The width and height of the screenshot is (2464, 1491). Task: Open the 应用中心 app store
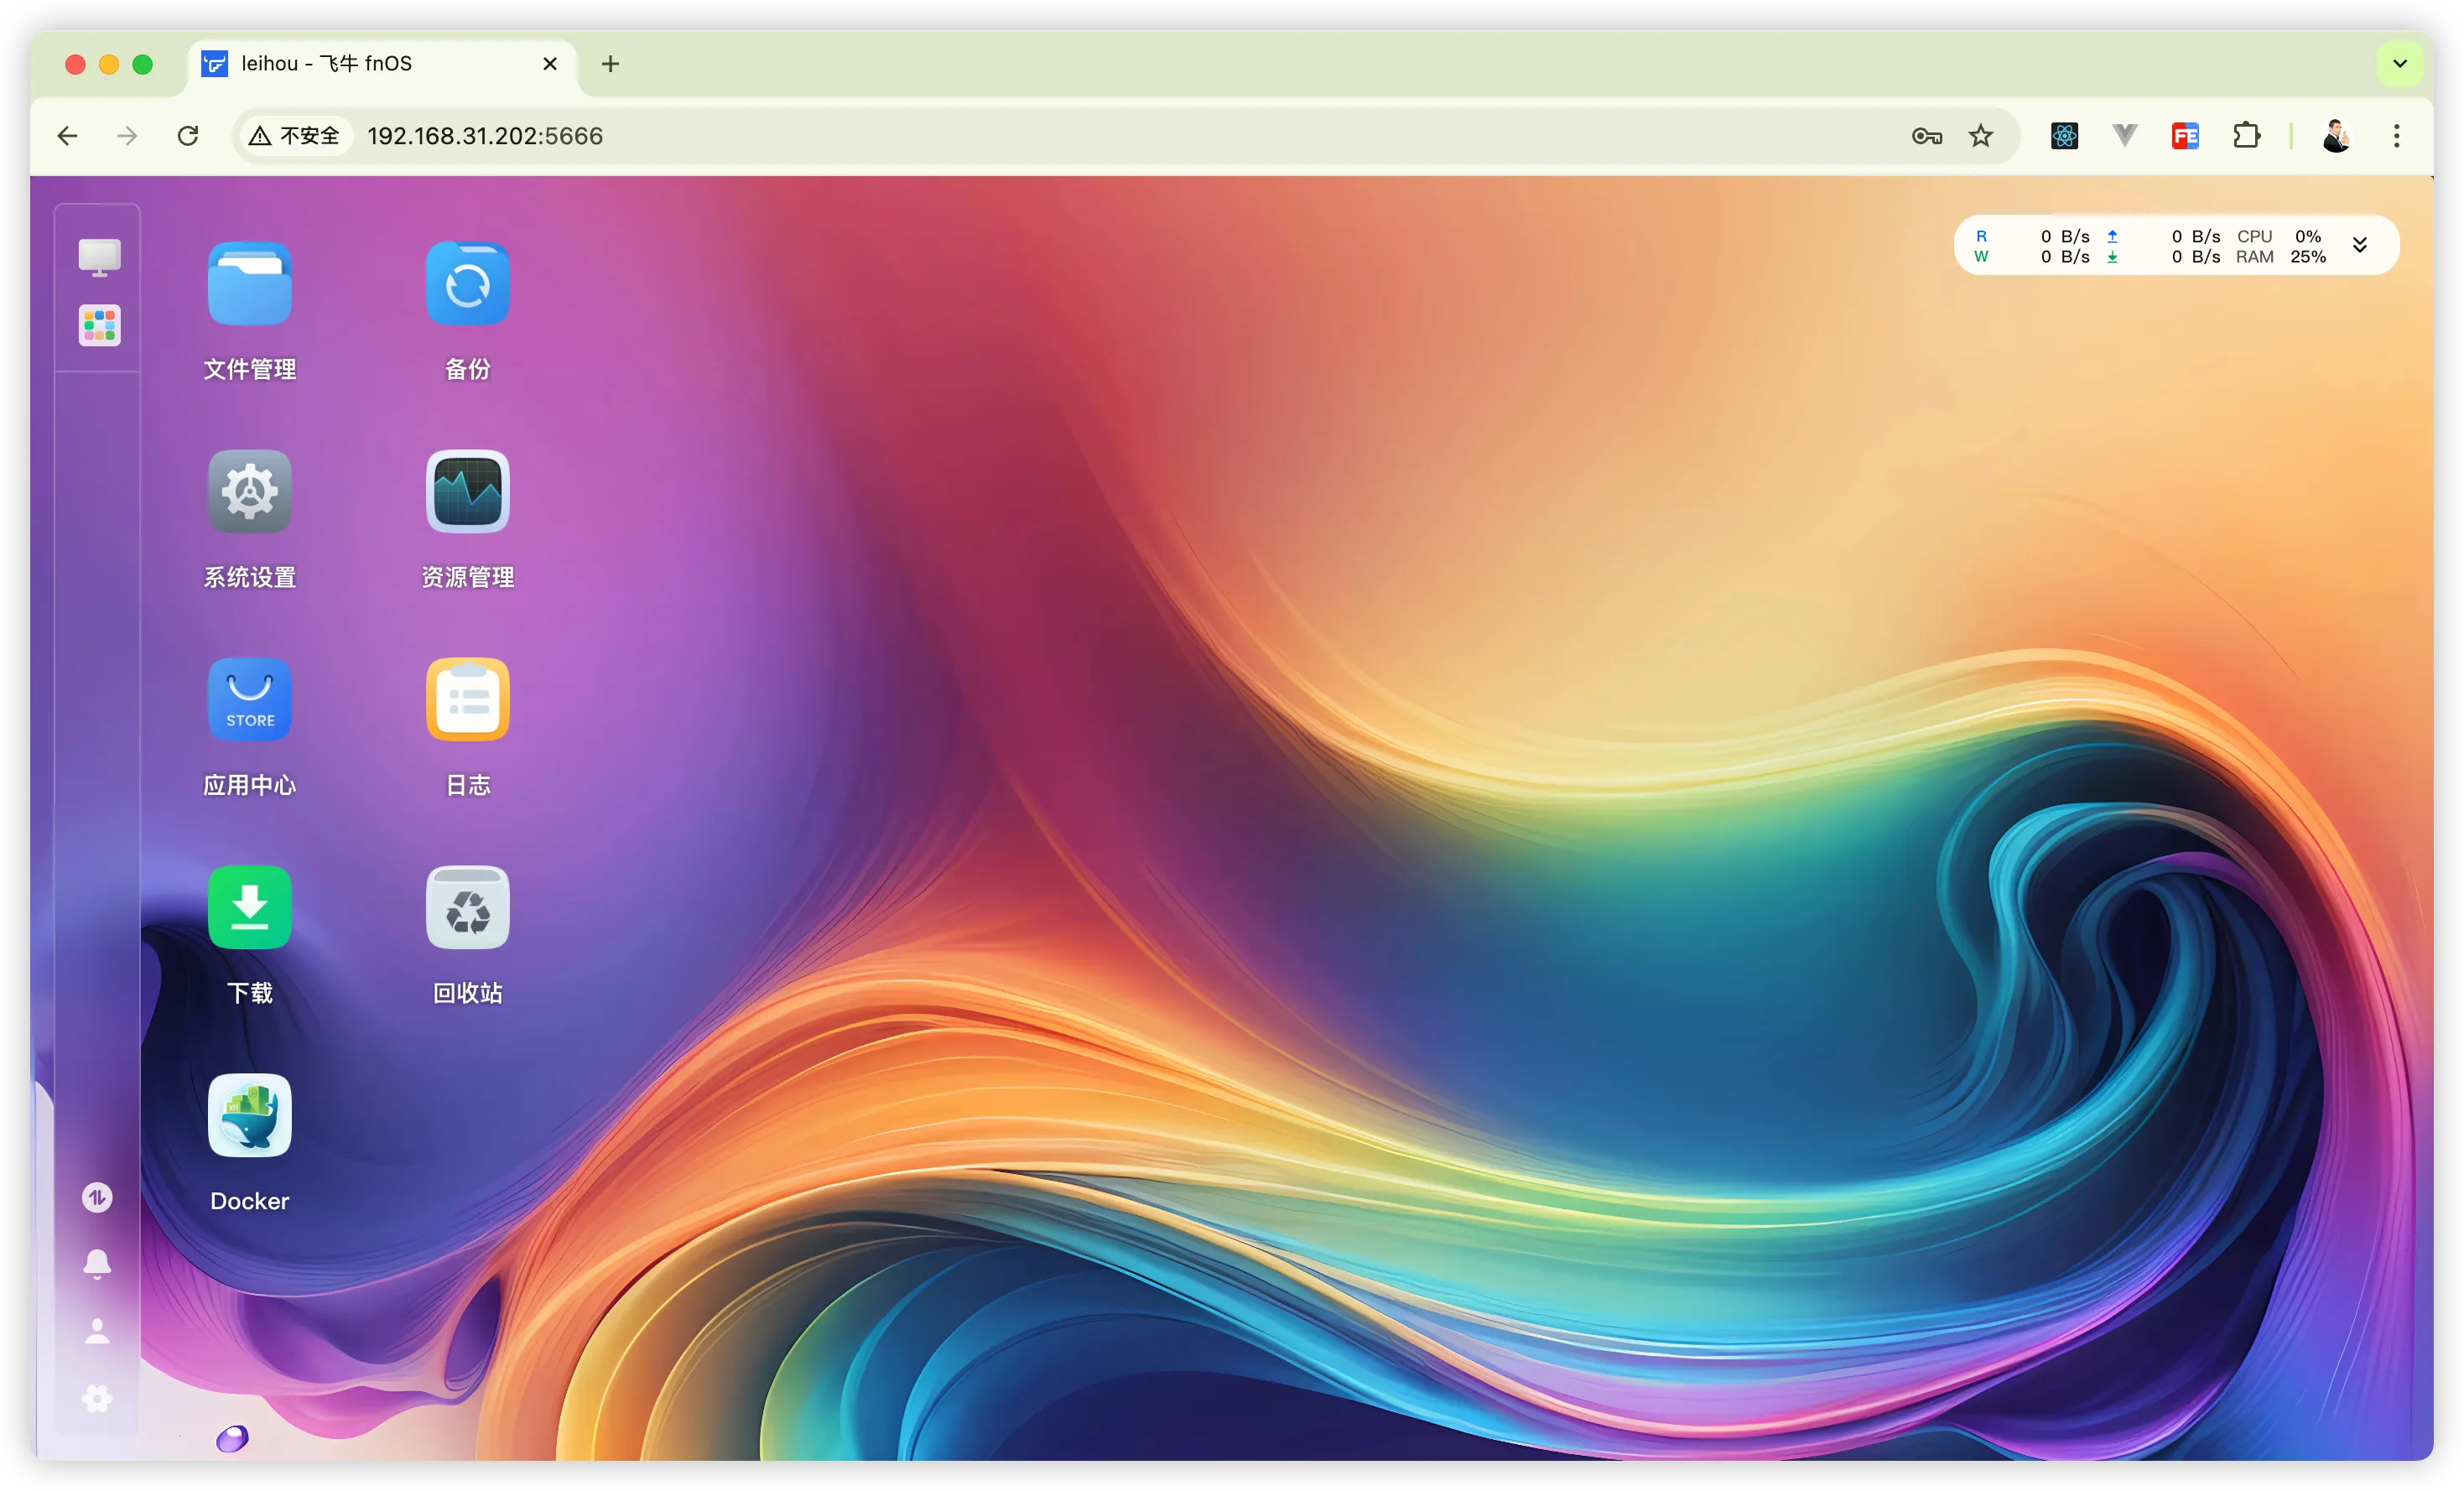249,700
